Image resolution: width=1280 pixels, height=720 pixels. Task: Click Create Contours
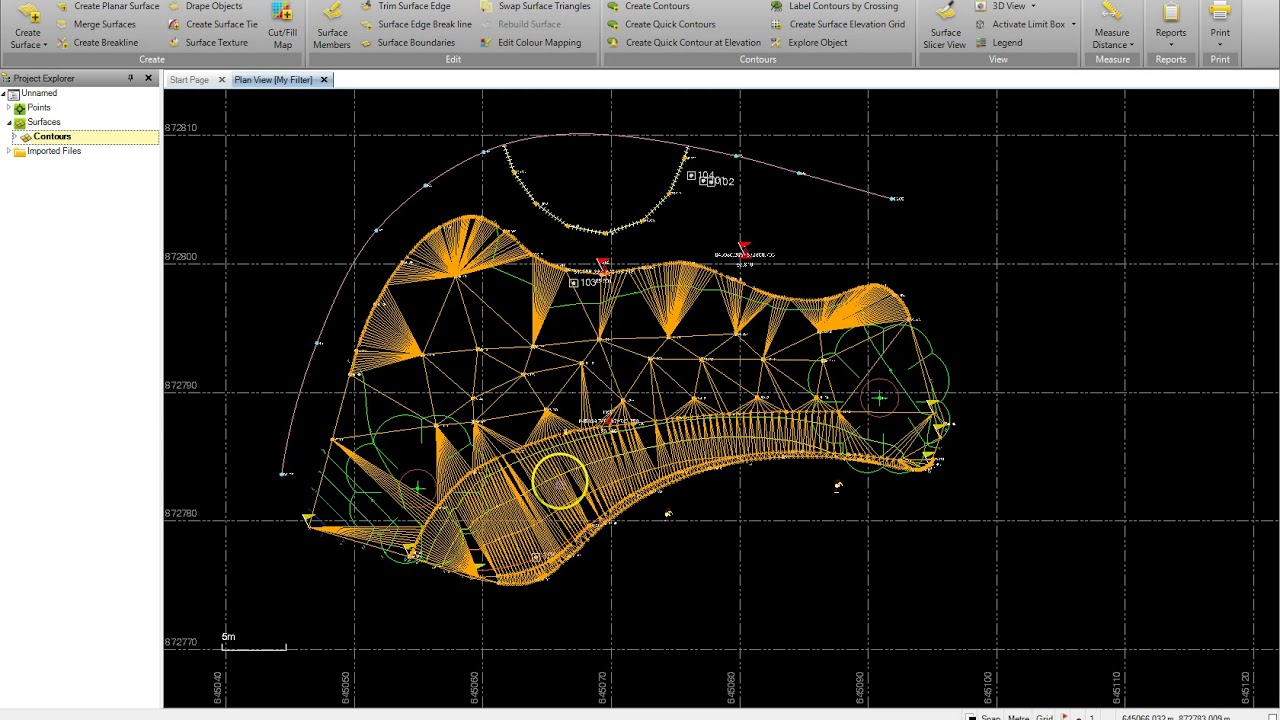pos(648,6)
